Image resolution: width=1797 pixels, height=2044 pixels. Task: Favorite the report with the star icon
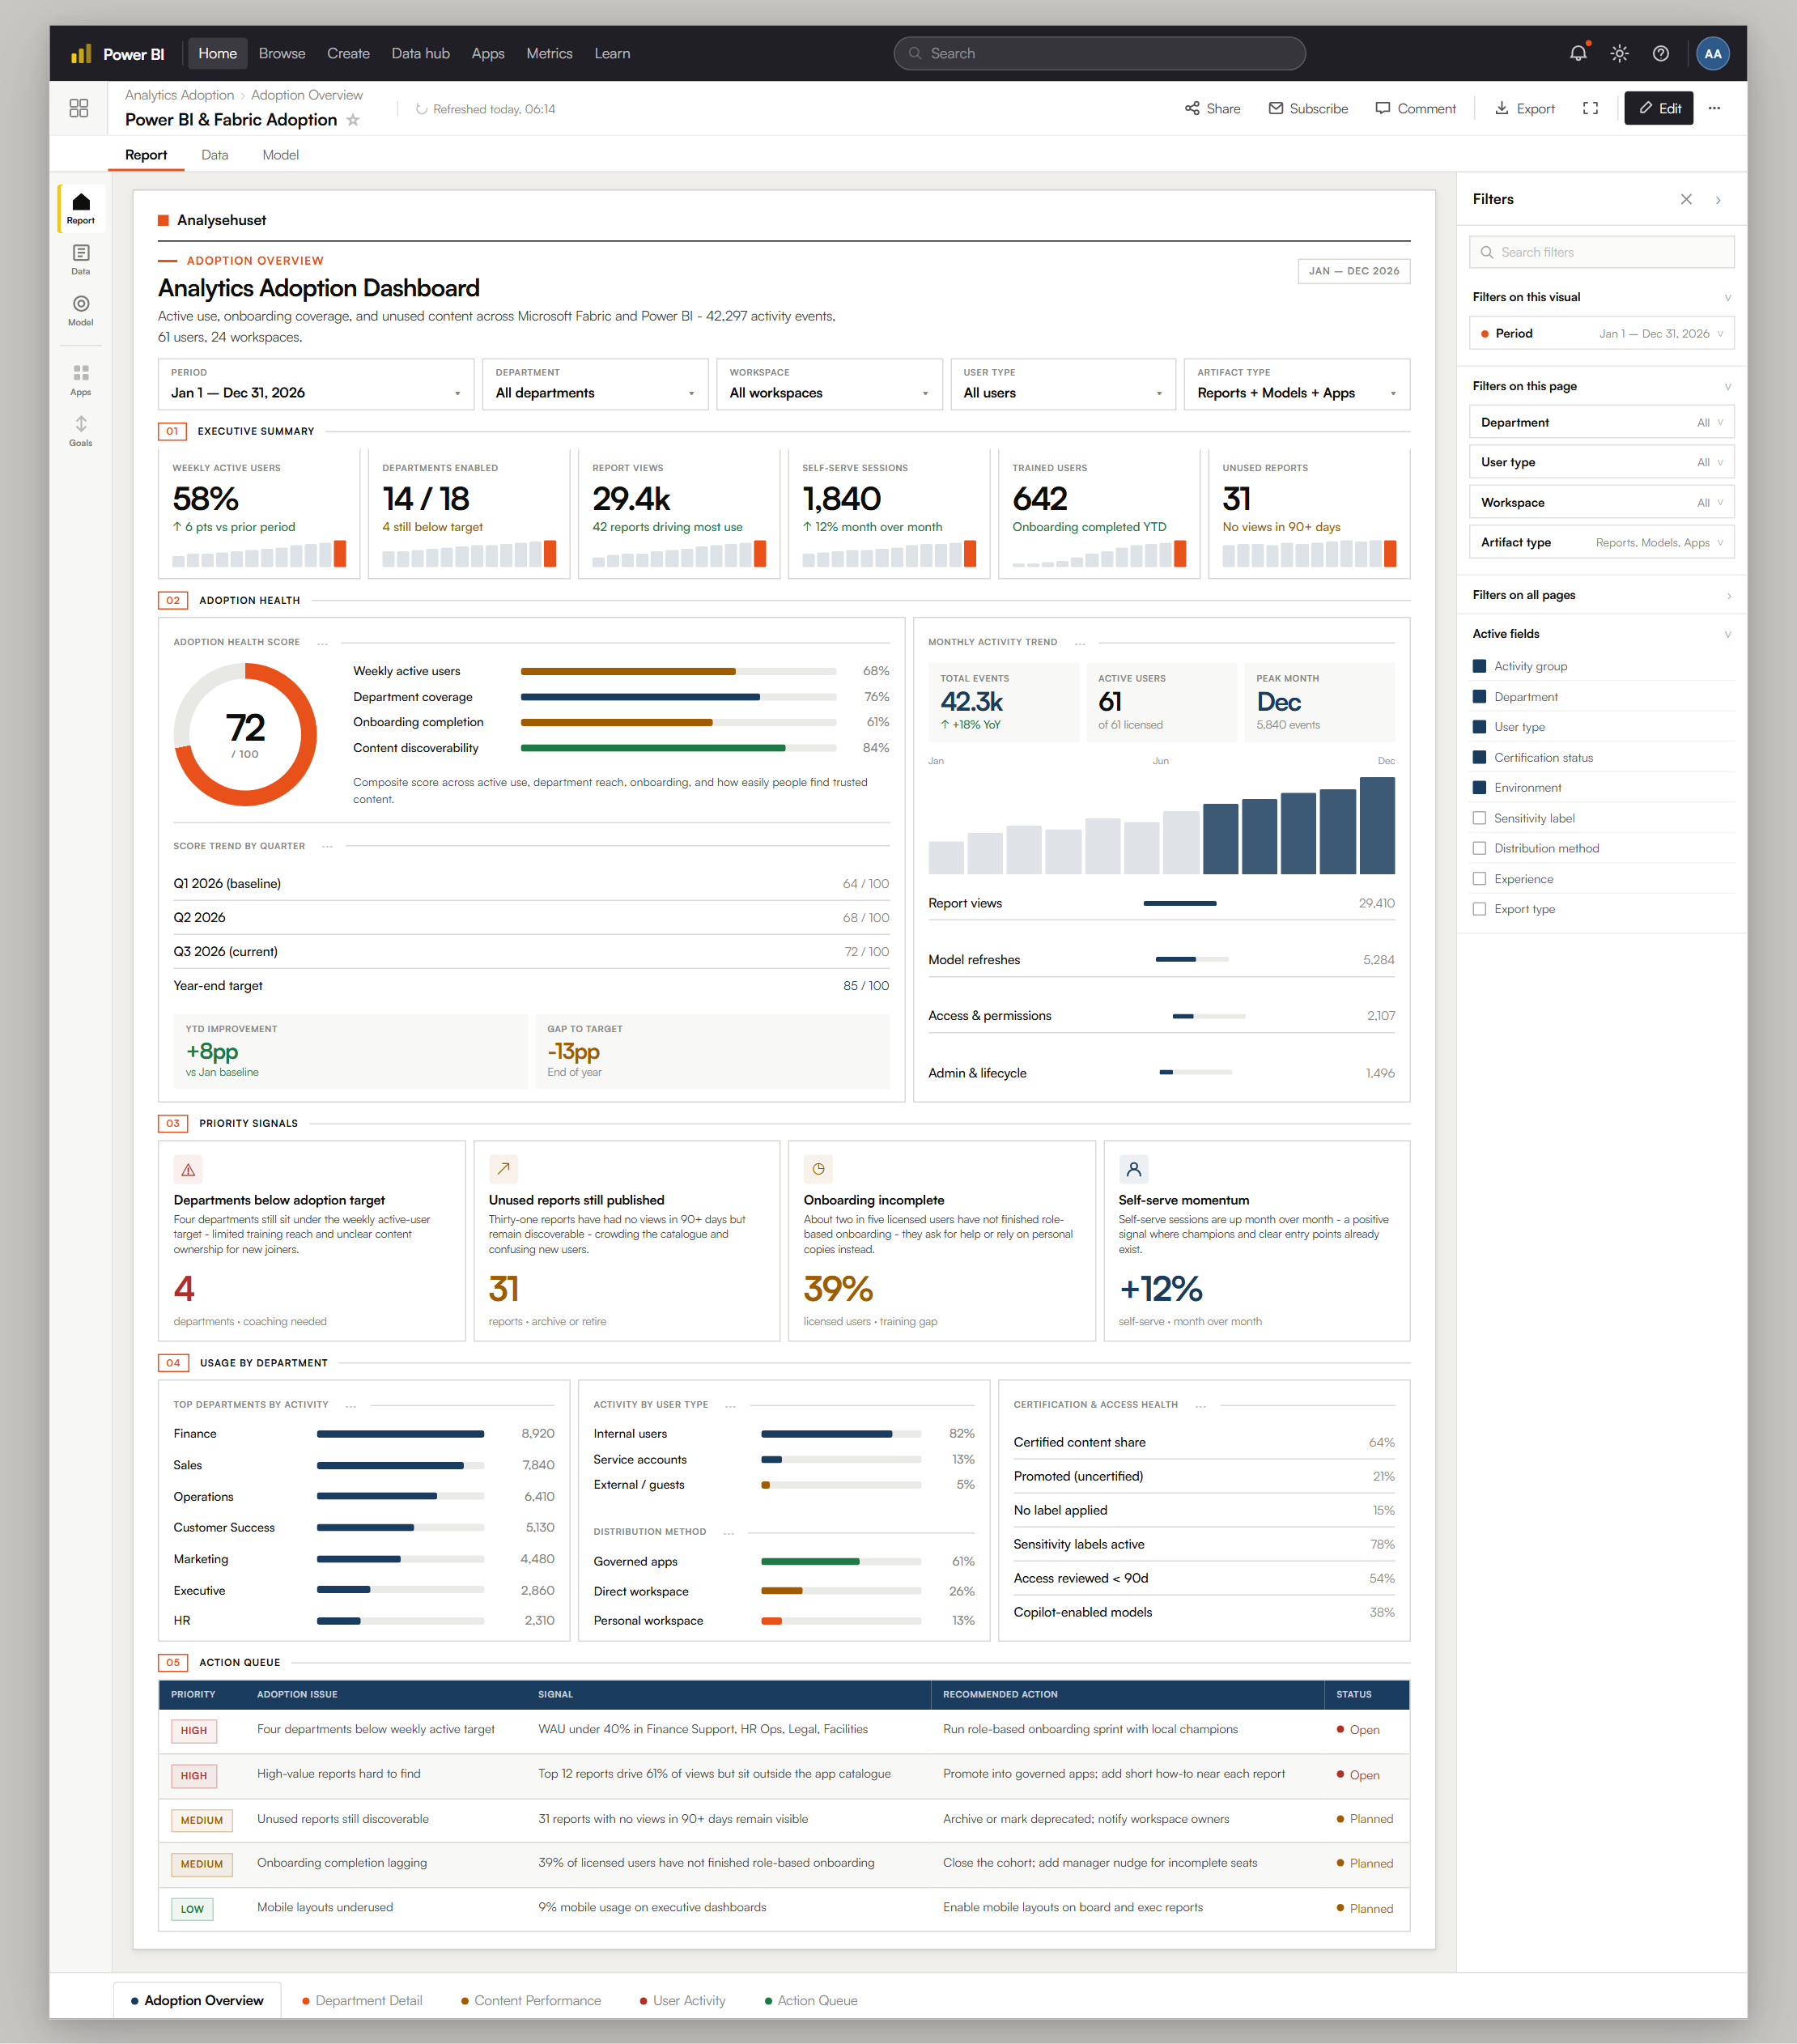353,120
